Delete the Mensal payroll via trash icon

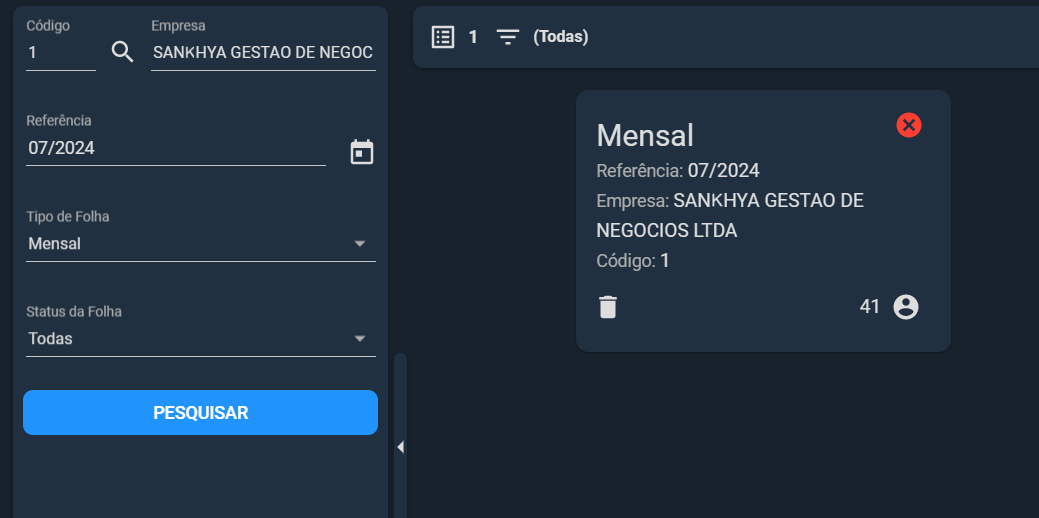point(608,307)
